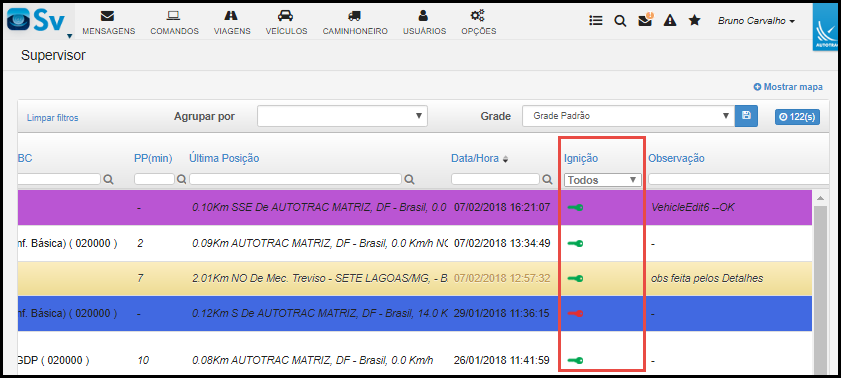Click the Sv application logo

click(36, 20)
